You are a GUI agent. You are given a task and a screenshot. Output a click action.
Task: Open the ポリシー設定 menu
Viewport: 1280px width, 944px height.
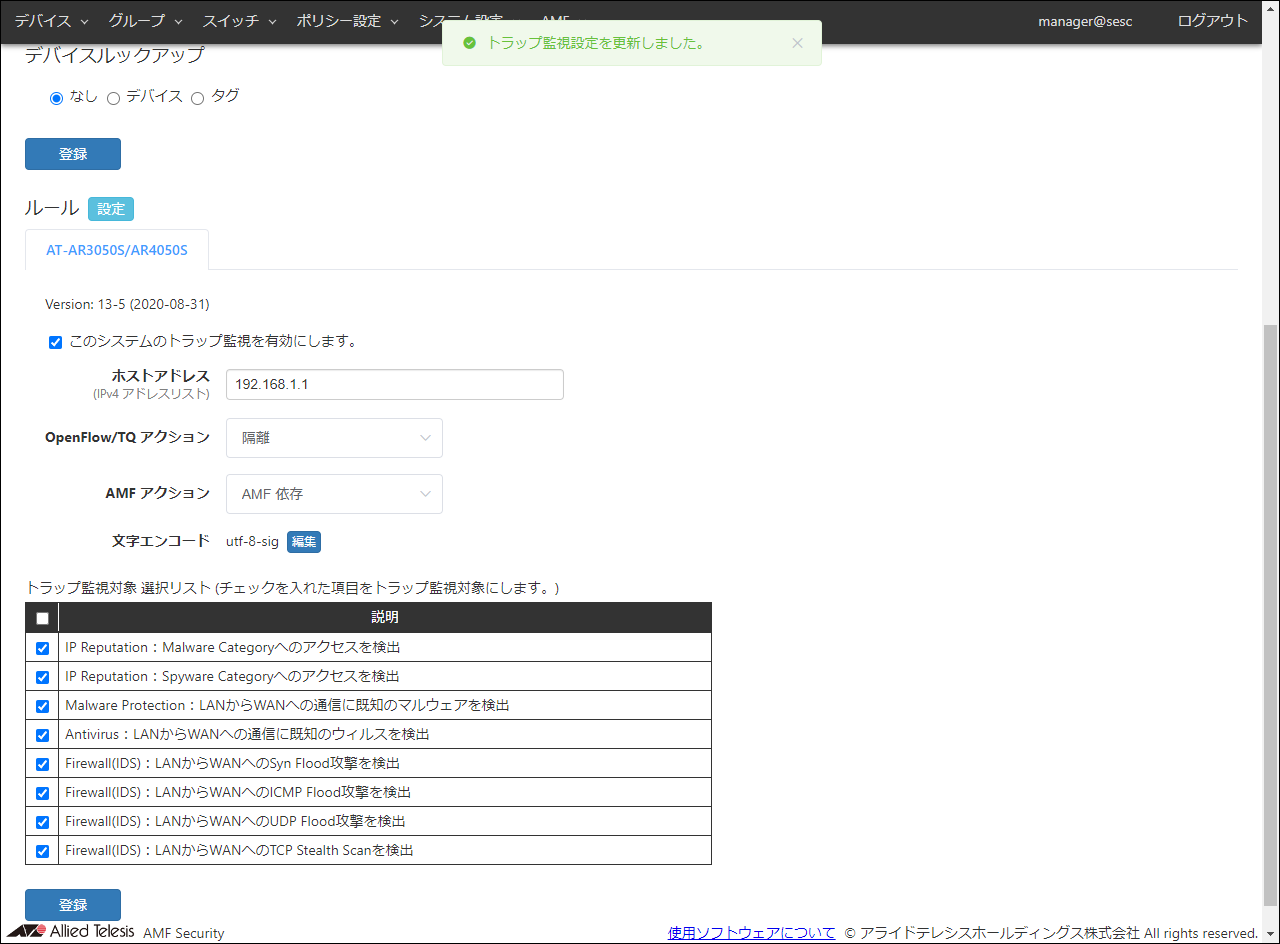pos(347,21)
